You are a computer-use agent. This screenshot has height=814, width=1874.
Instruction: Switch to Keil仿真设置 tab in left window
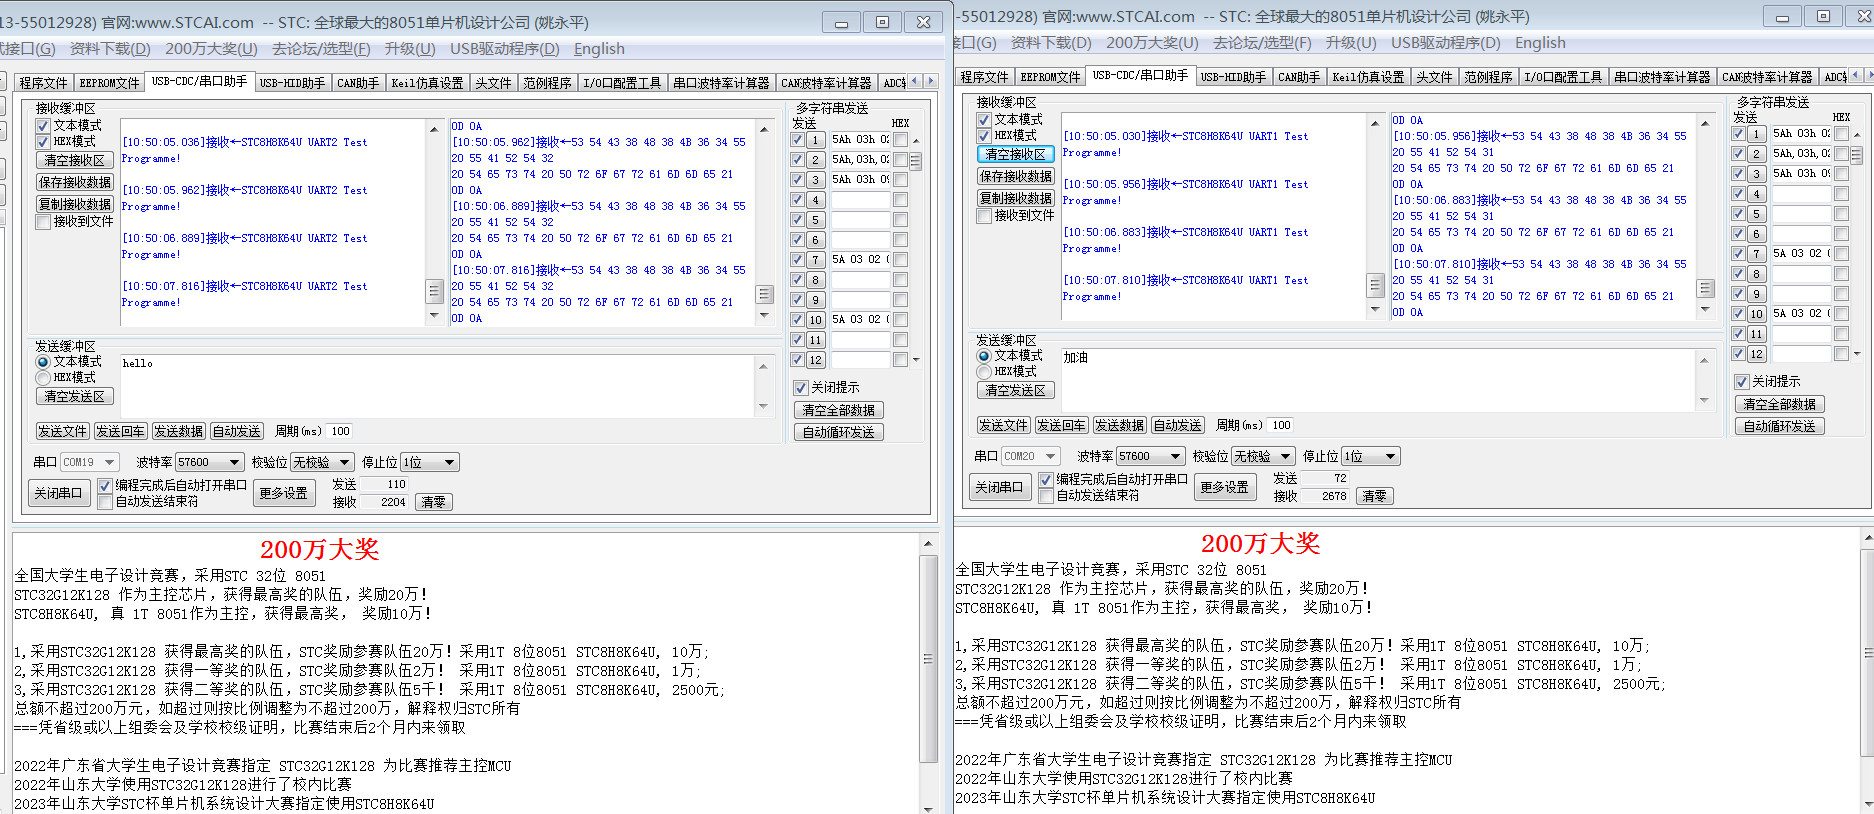pos(427,83)
